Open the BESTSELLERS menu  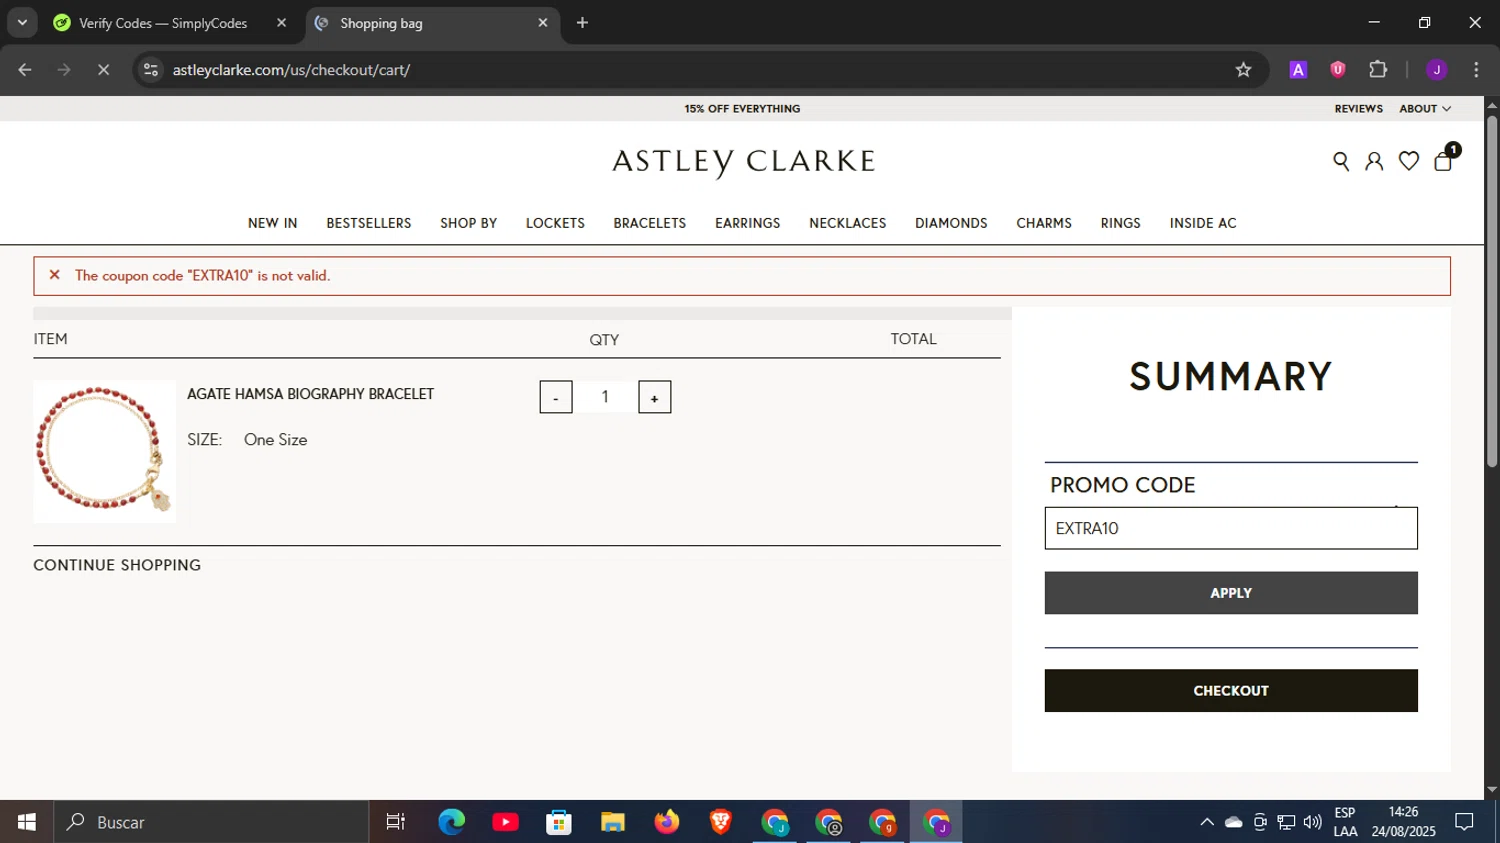(x=369, y=223)
